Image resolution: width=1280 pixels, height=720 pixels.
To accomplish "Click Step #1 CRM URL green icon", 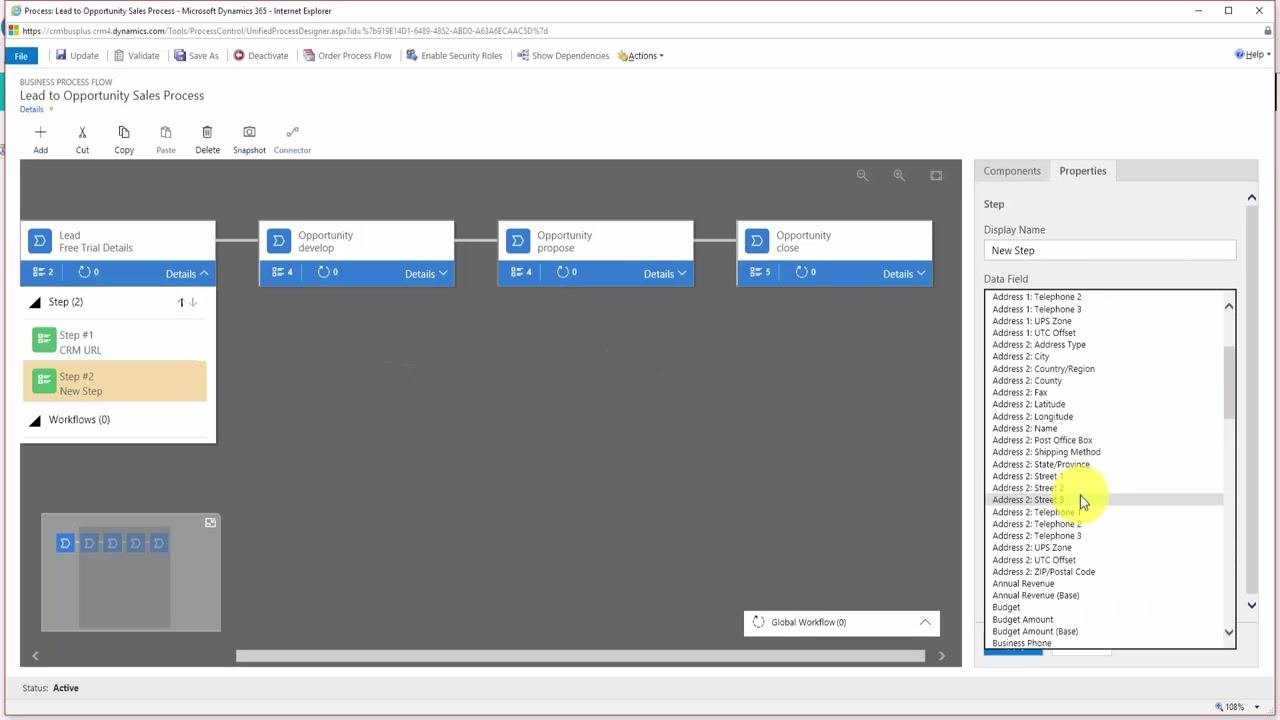I will point(43,340).
